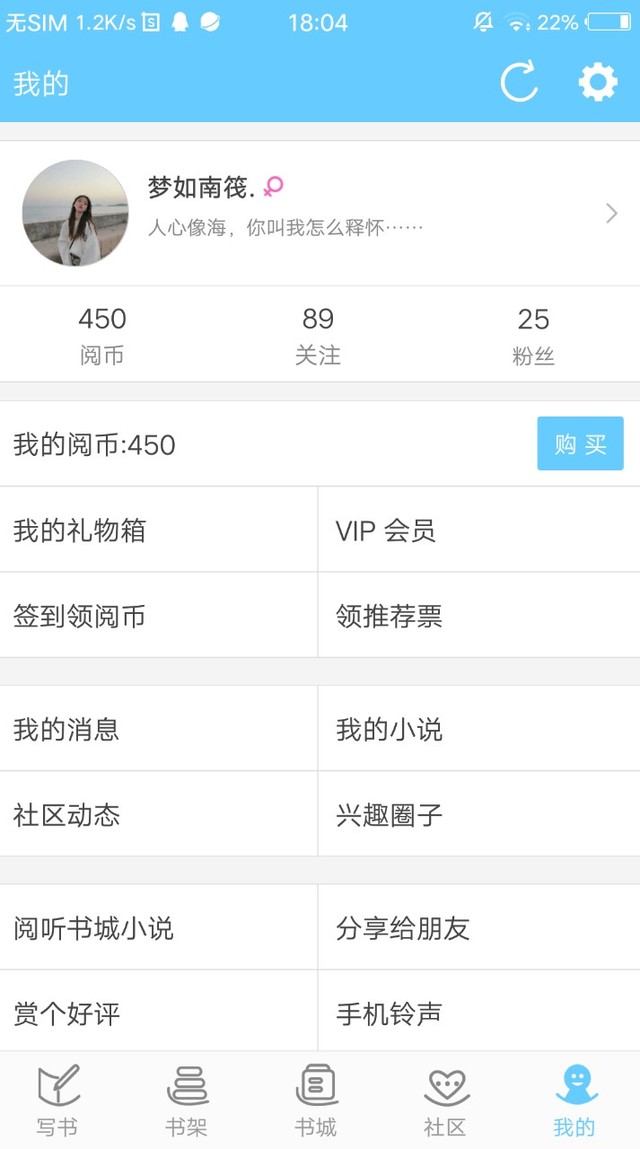Open 我的礼物箱 gift box
The width and height of the screenshot is (640, 1149).
[159, 530]
